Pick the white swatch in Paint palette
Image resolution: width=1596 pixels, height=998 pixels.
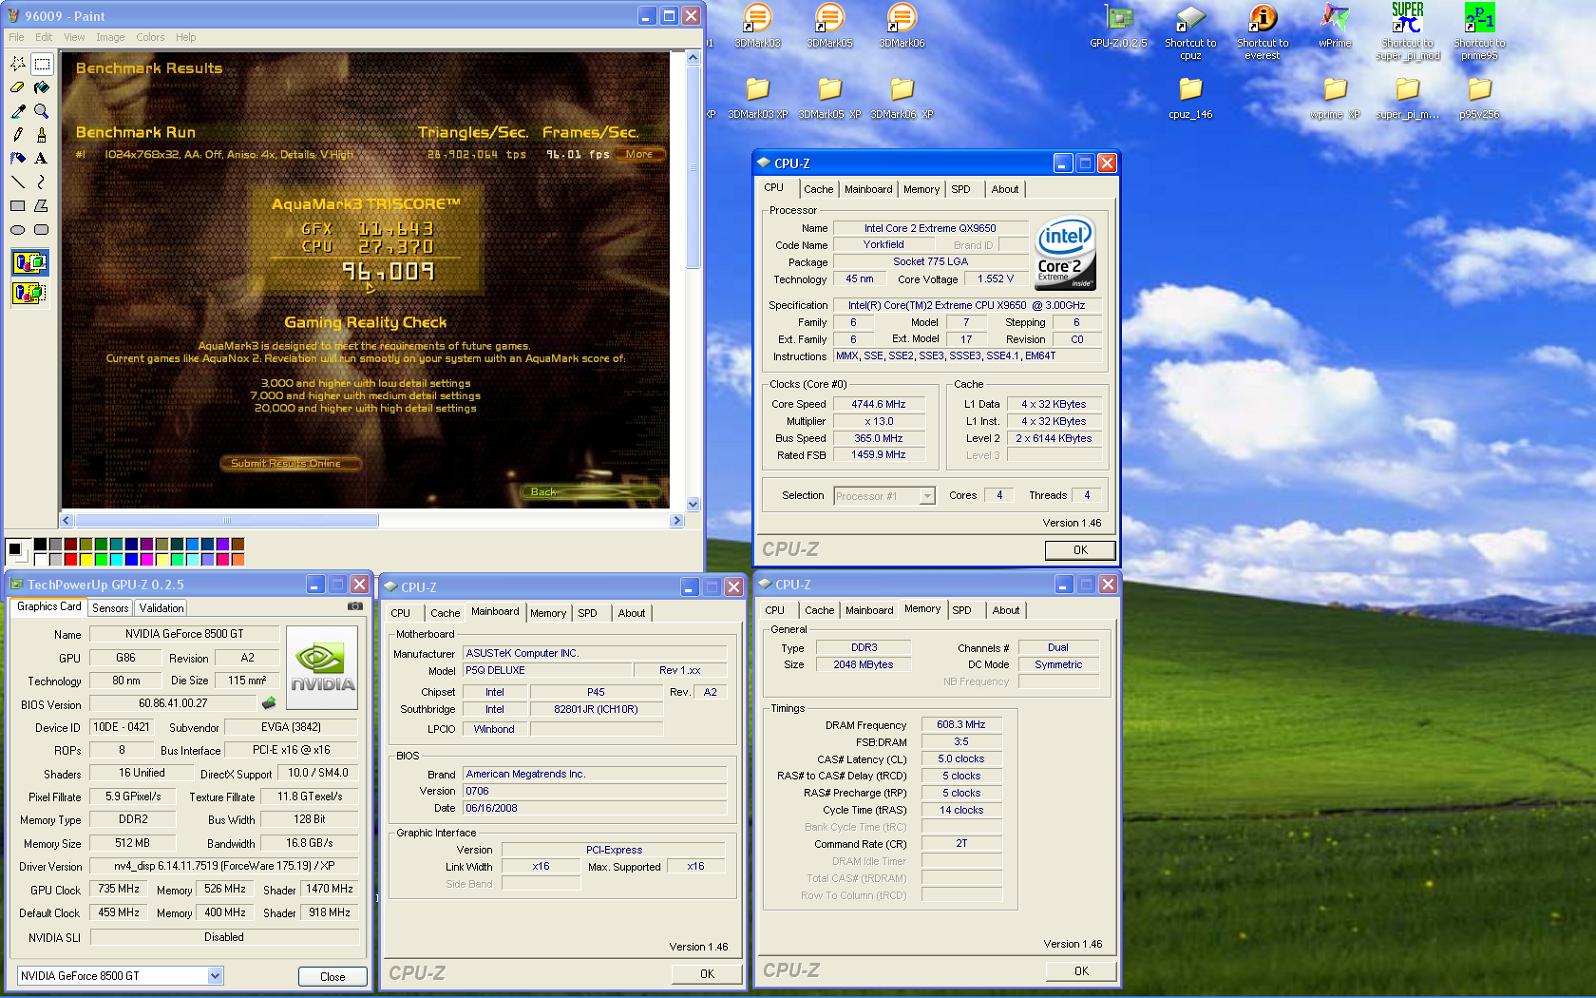click(39, 559)
